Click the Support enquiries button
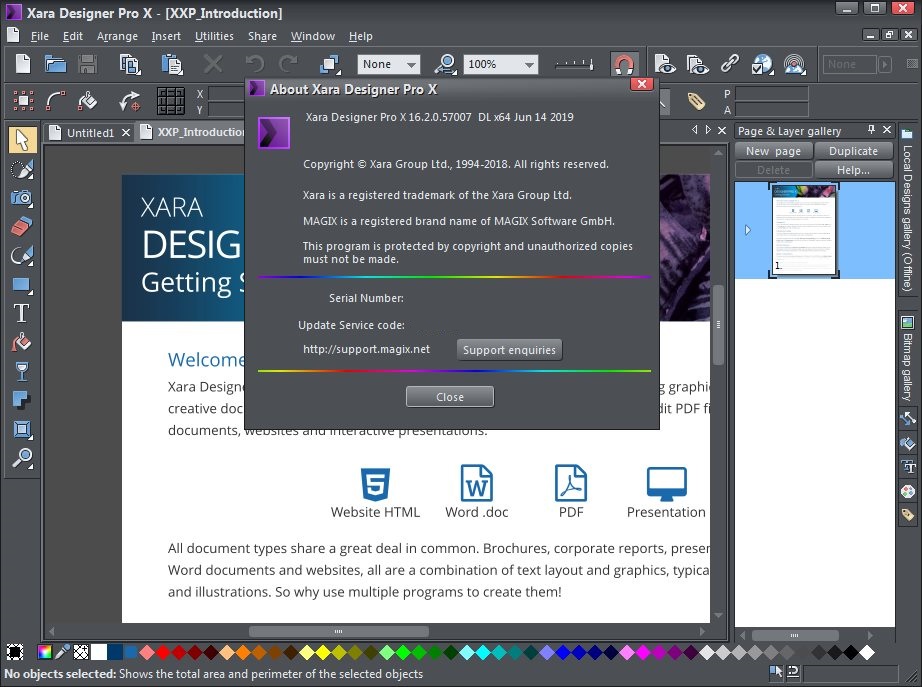 (x=509, y=350)
